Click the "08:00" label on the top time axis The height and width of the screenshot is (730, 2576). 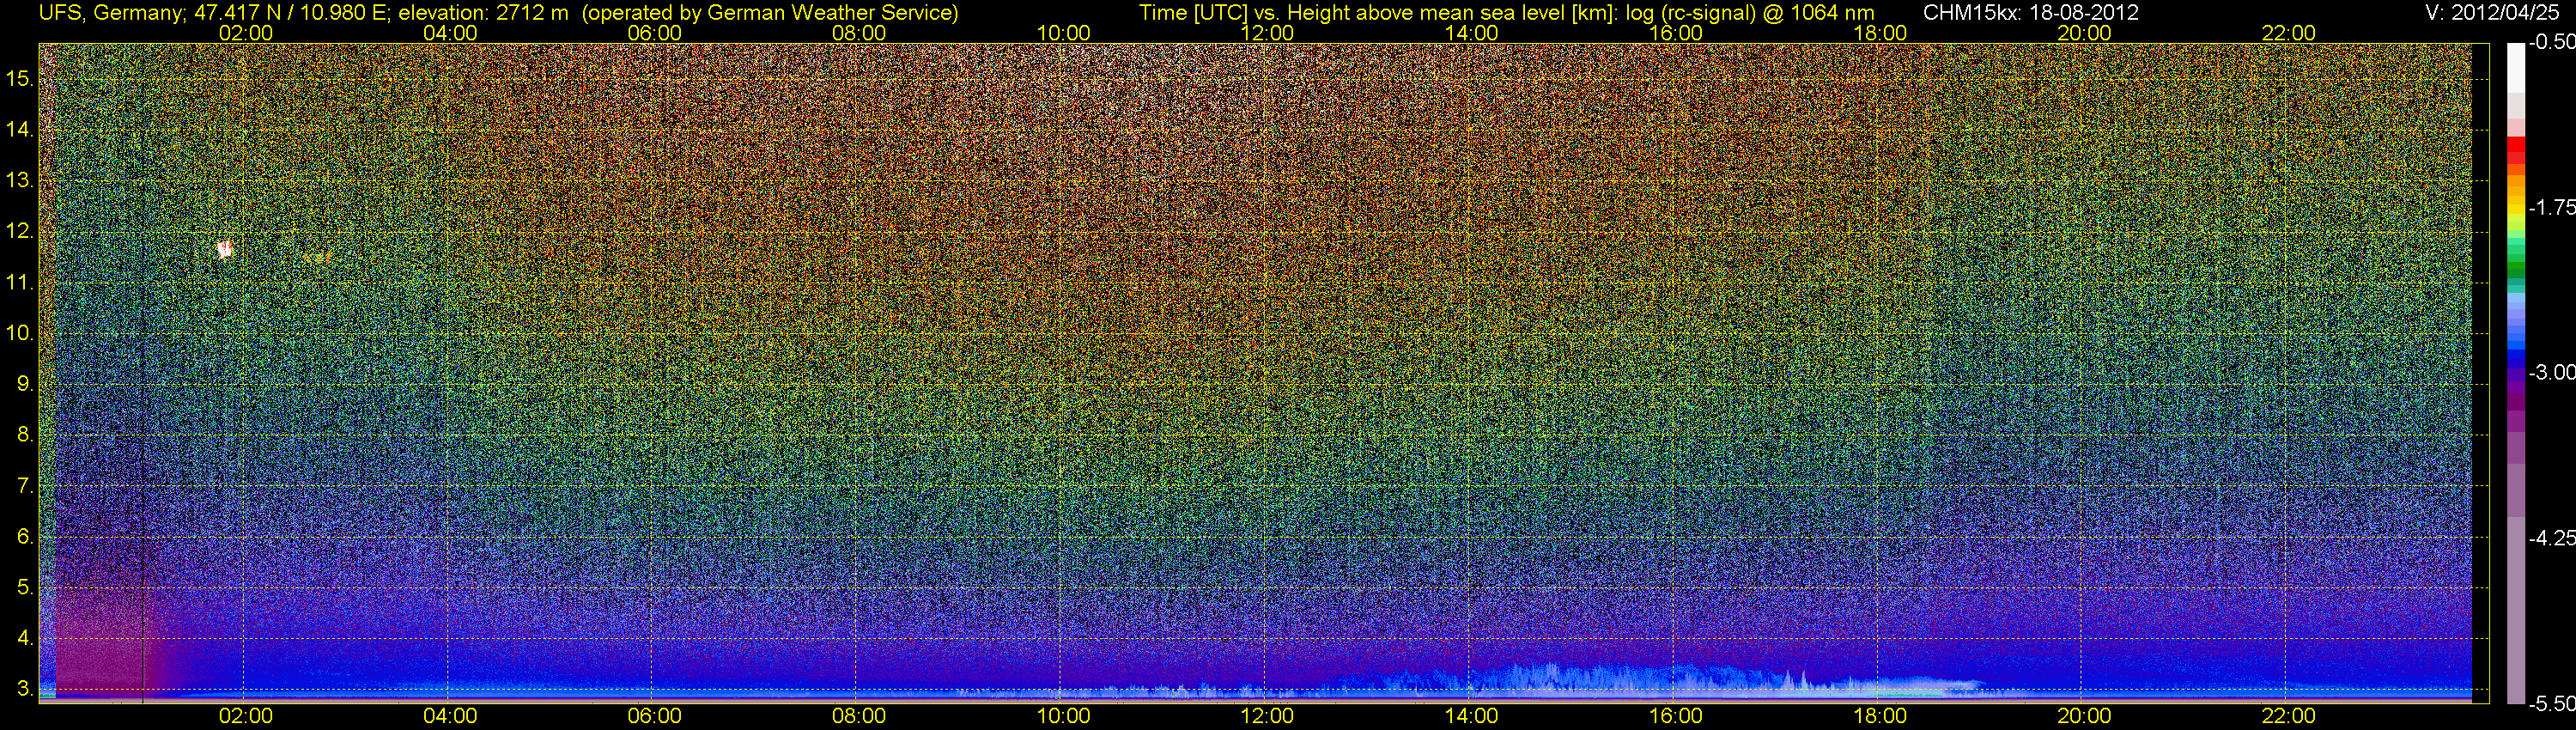click(x=859, y=33)
